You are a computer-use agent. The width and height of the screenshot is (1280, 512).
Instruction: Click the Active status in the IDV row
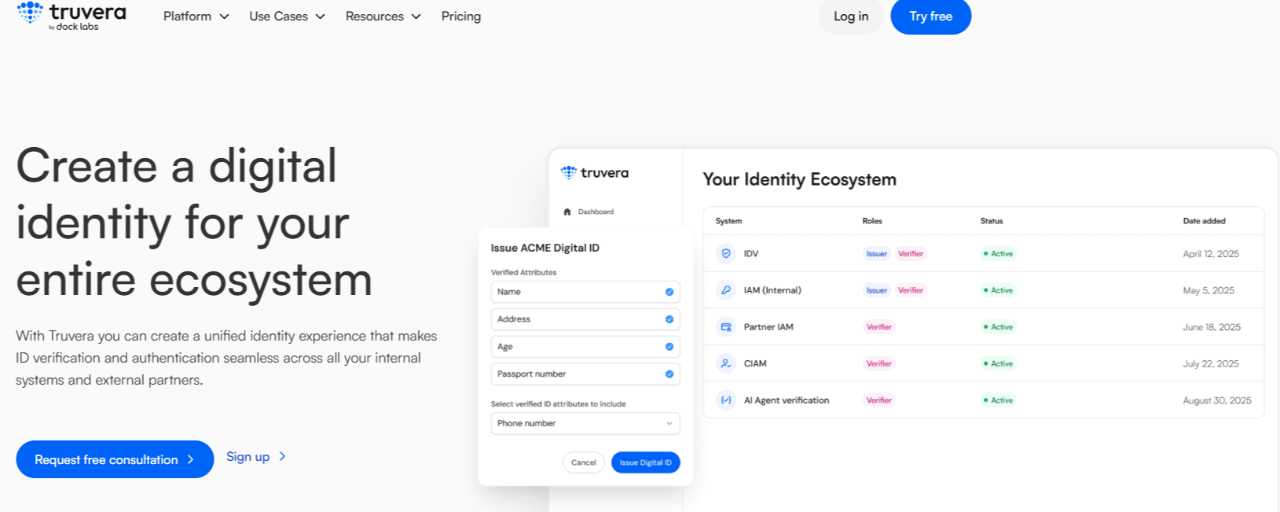998,254
